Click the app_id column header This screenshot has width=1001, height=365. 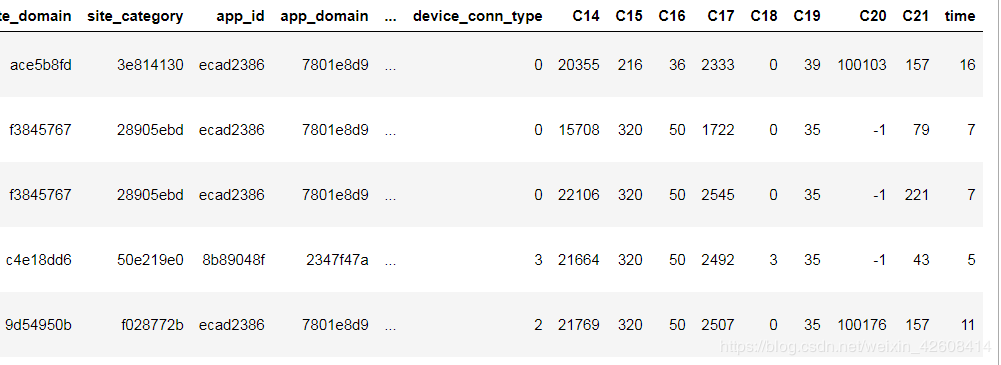(x=240, y=16)
